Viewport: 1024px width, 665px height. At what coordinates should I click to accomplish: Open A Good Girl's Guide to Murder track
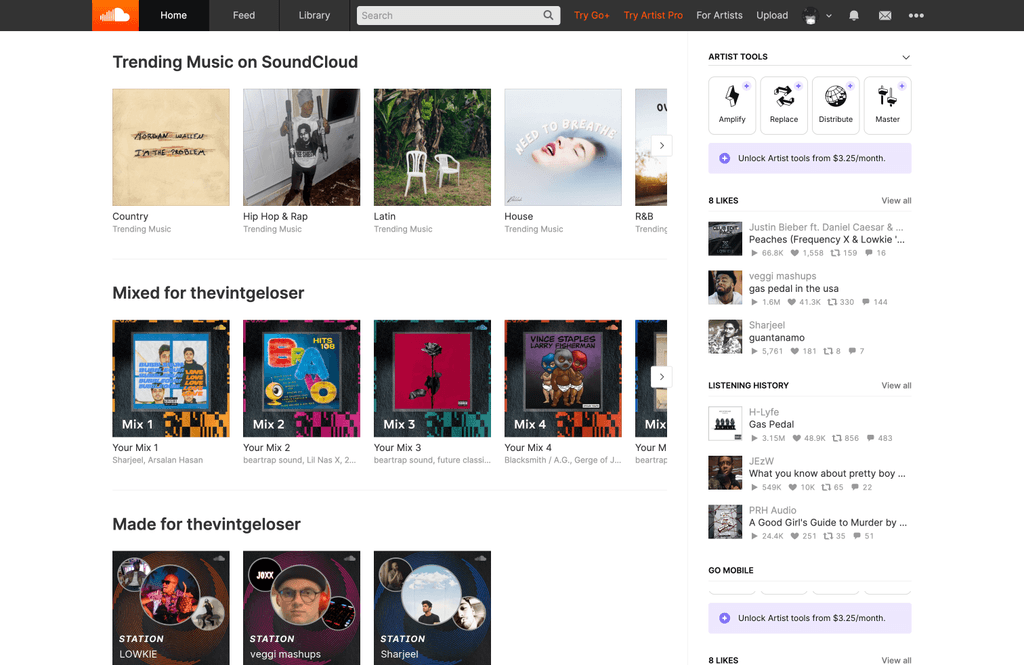point(827,523)
